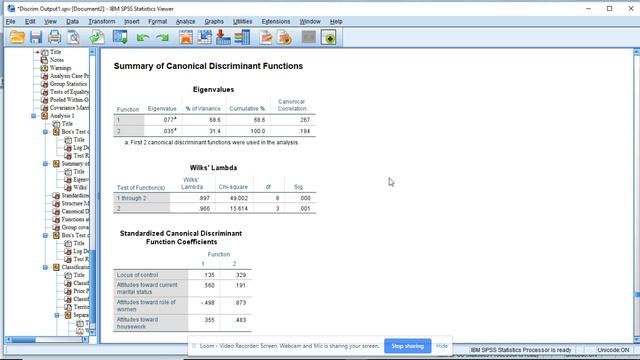Image resolution: width=640 pixels, height=360 pixels.
Task: Open the File menu
Action: coord(11,21)
